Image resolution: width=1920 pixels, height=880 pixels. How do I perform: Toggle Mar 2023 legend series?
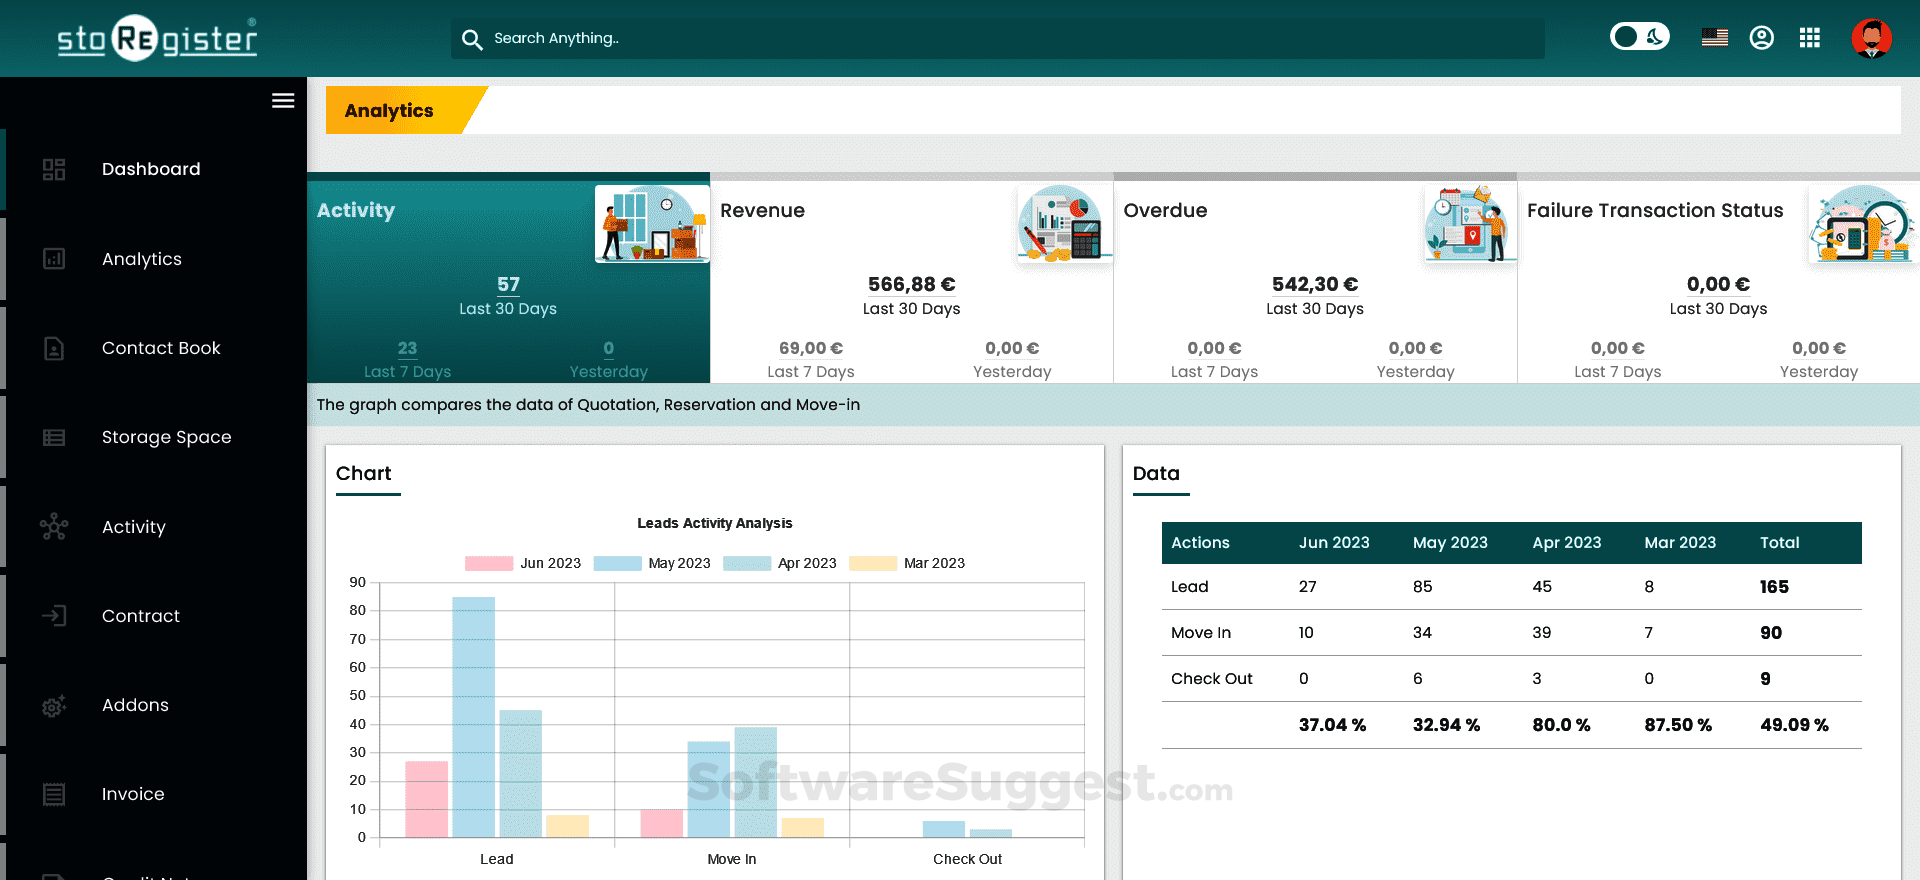pyautogui.click(x=907, y=563)
